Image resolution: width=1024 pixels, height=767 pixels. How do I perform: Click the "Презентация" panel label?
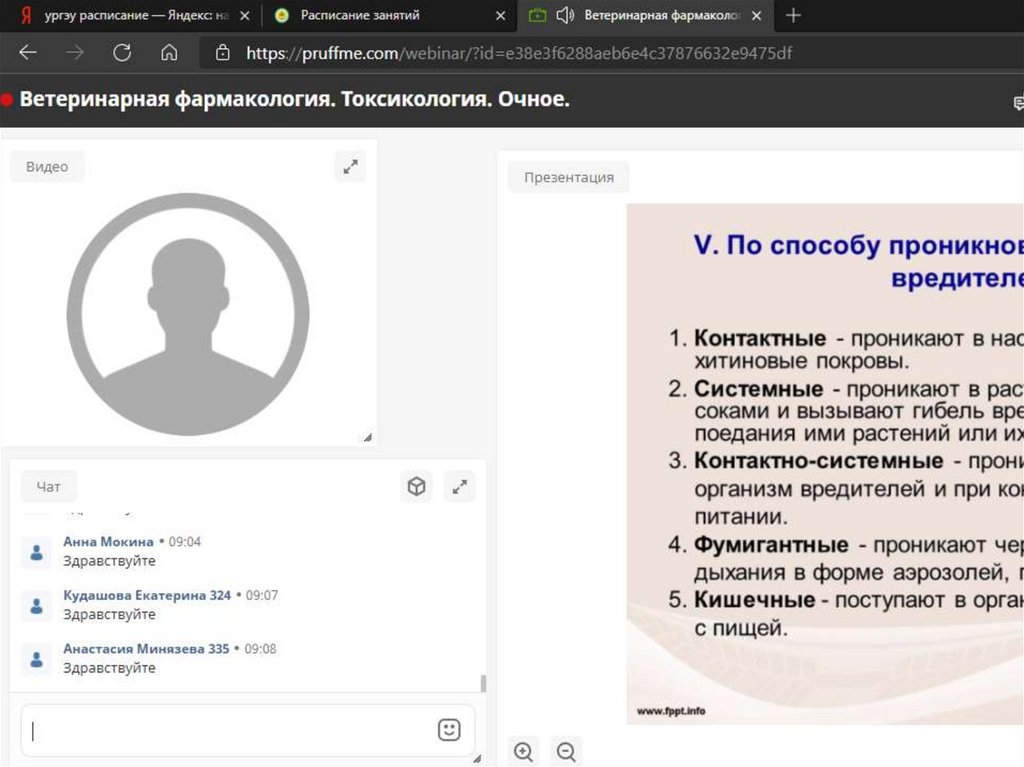point(569,177)
